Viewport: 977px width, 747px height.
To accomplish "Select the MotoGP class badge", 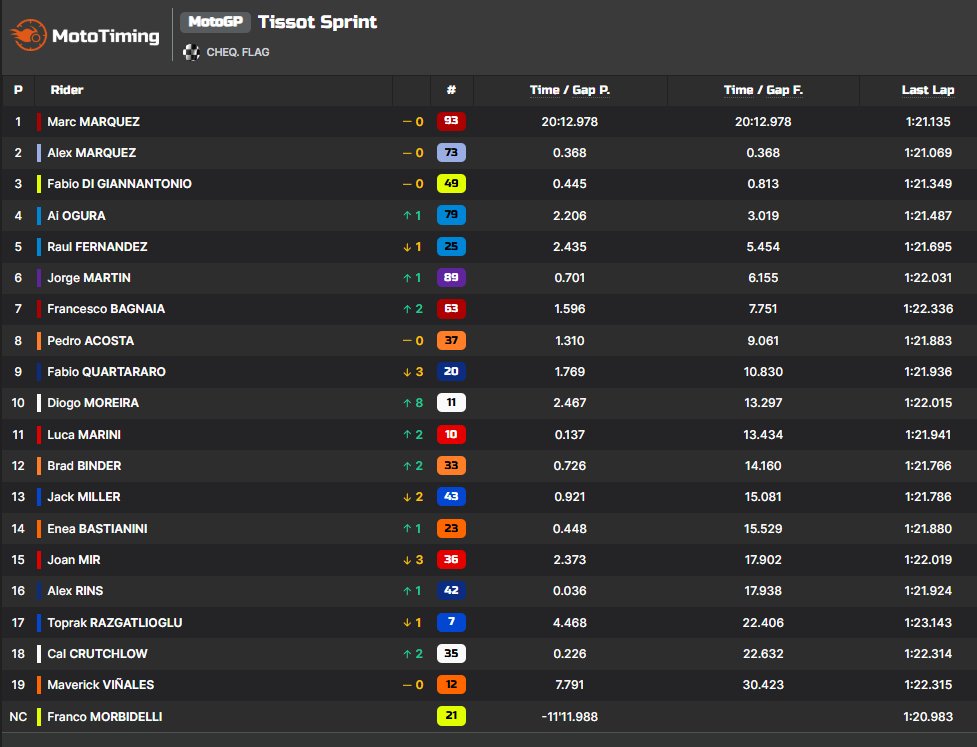I will (x=215, y=22).
